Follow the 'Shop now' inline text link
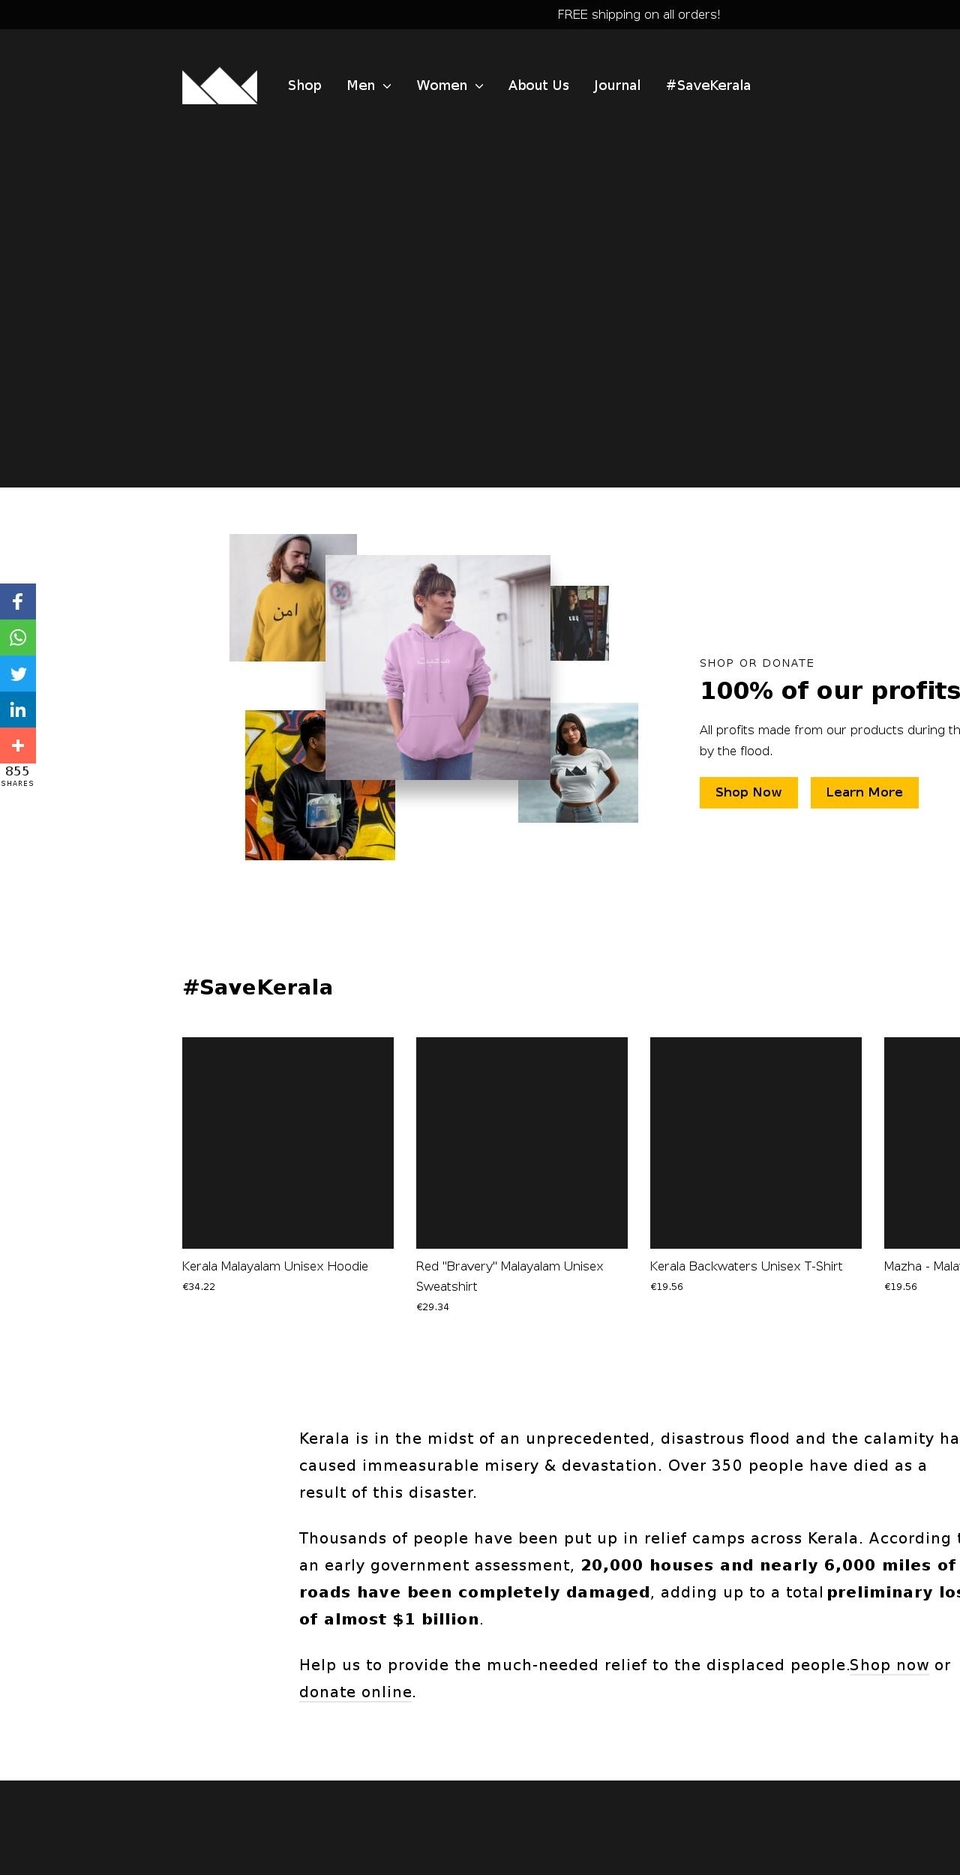The height and width of the screenshot is (1875, 960). (889, 1665)
